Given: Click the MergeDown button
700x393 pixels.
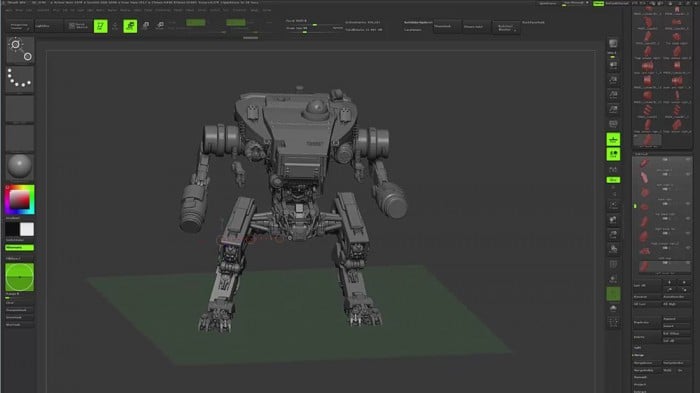Looking at the screenshot, I should [646, 363].
